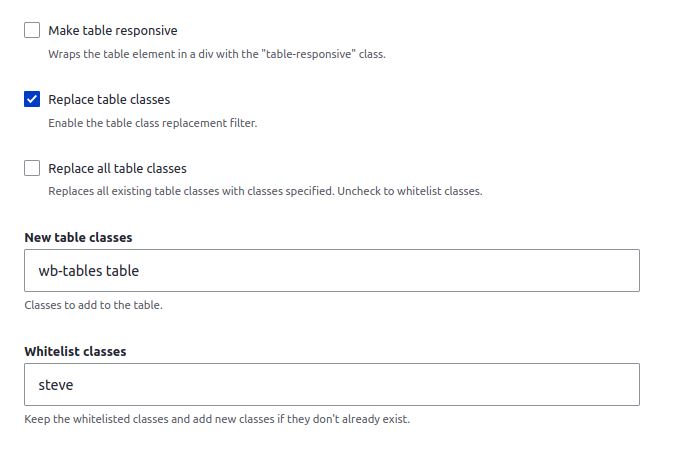Click the word "steve" in Whitelist field
Image resolution: width=695 pixels, height=453 pixels.
click(x=56, y=385)
